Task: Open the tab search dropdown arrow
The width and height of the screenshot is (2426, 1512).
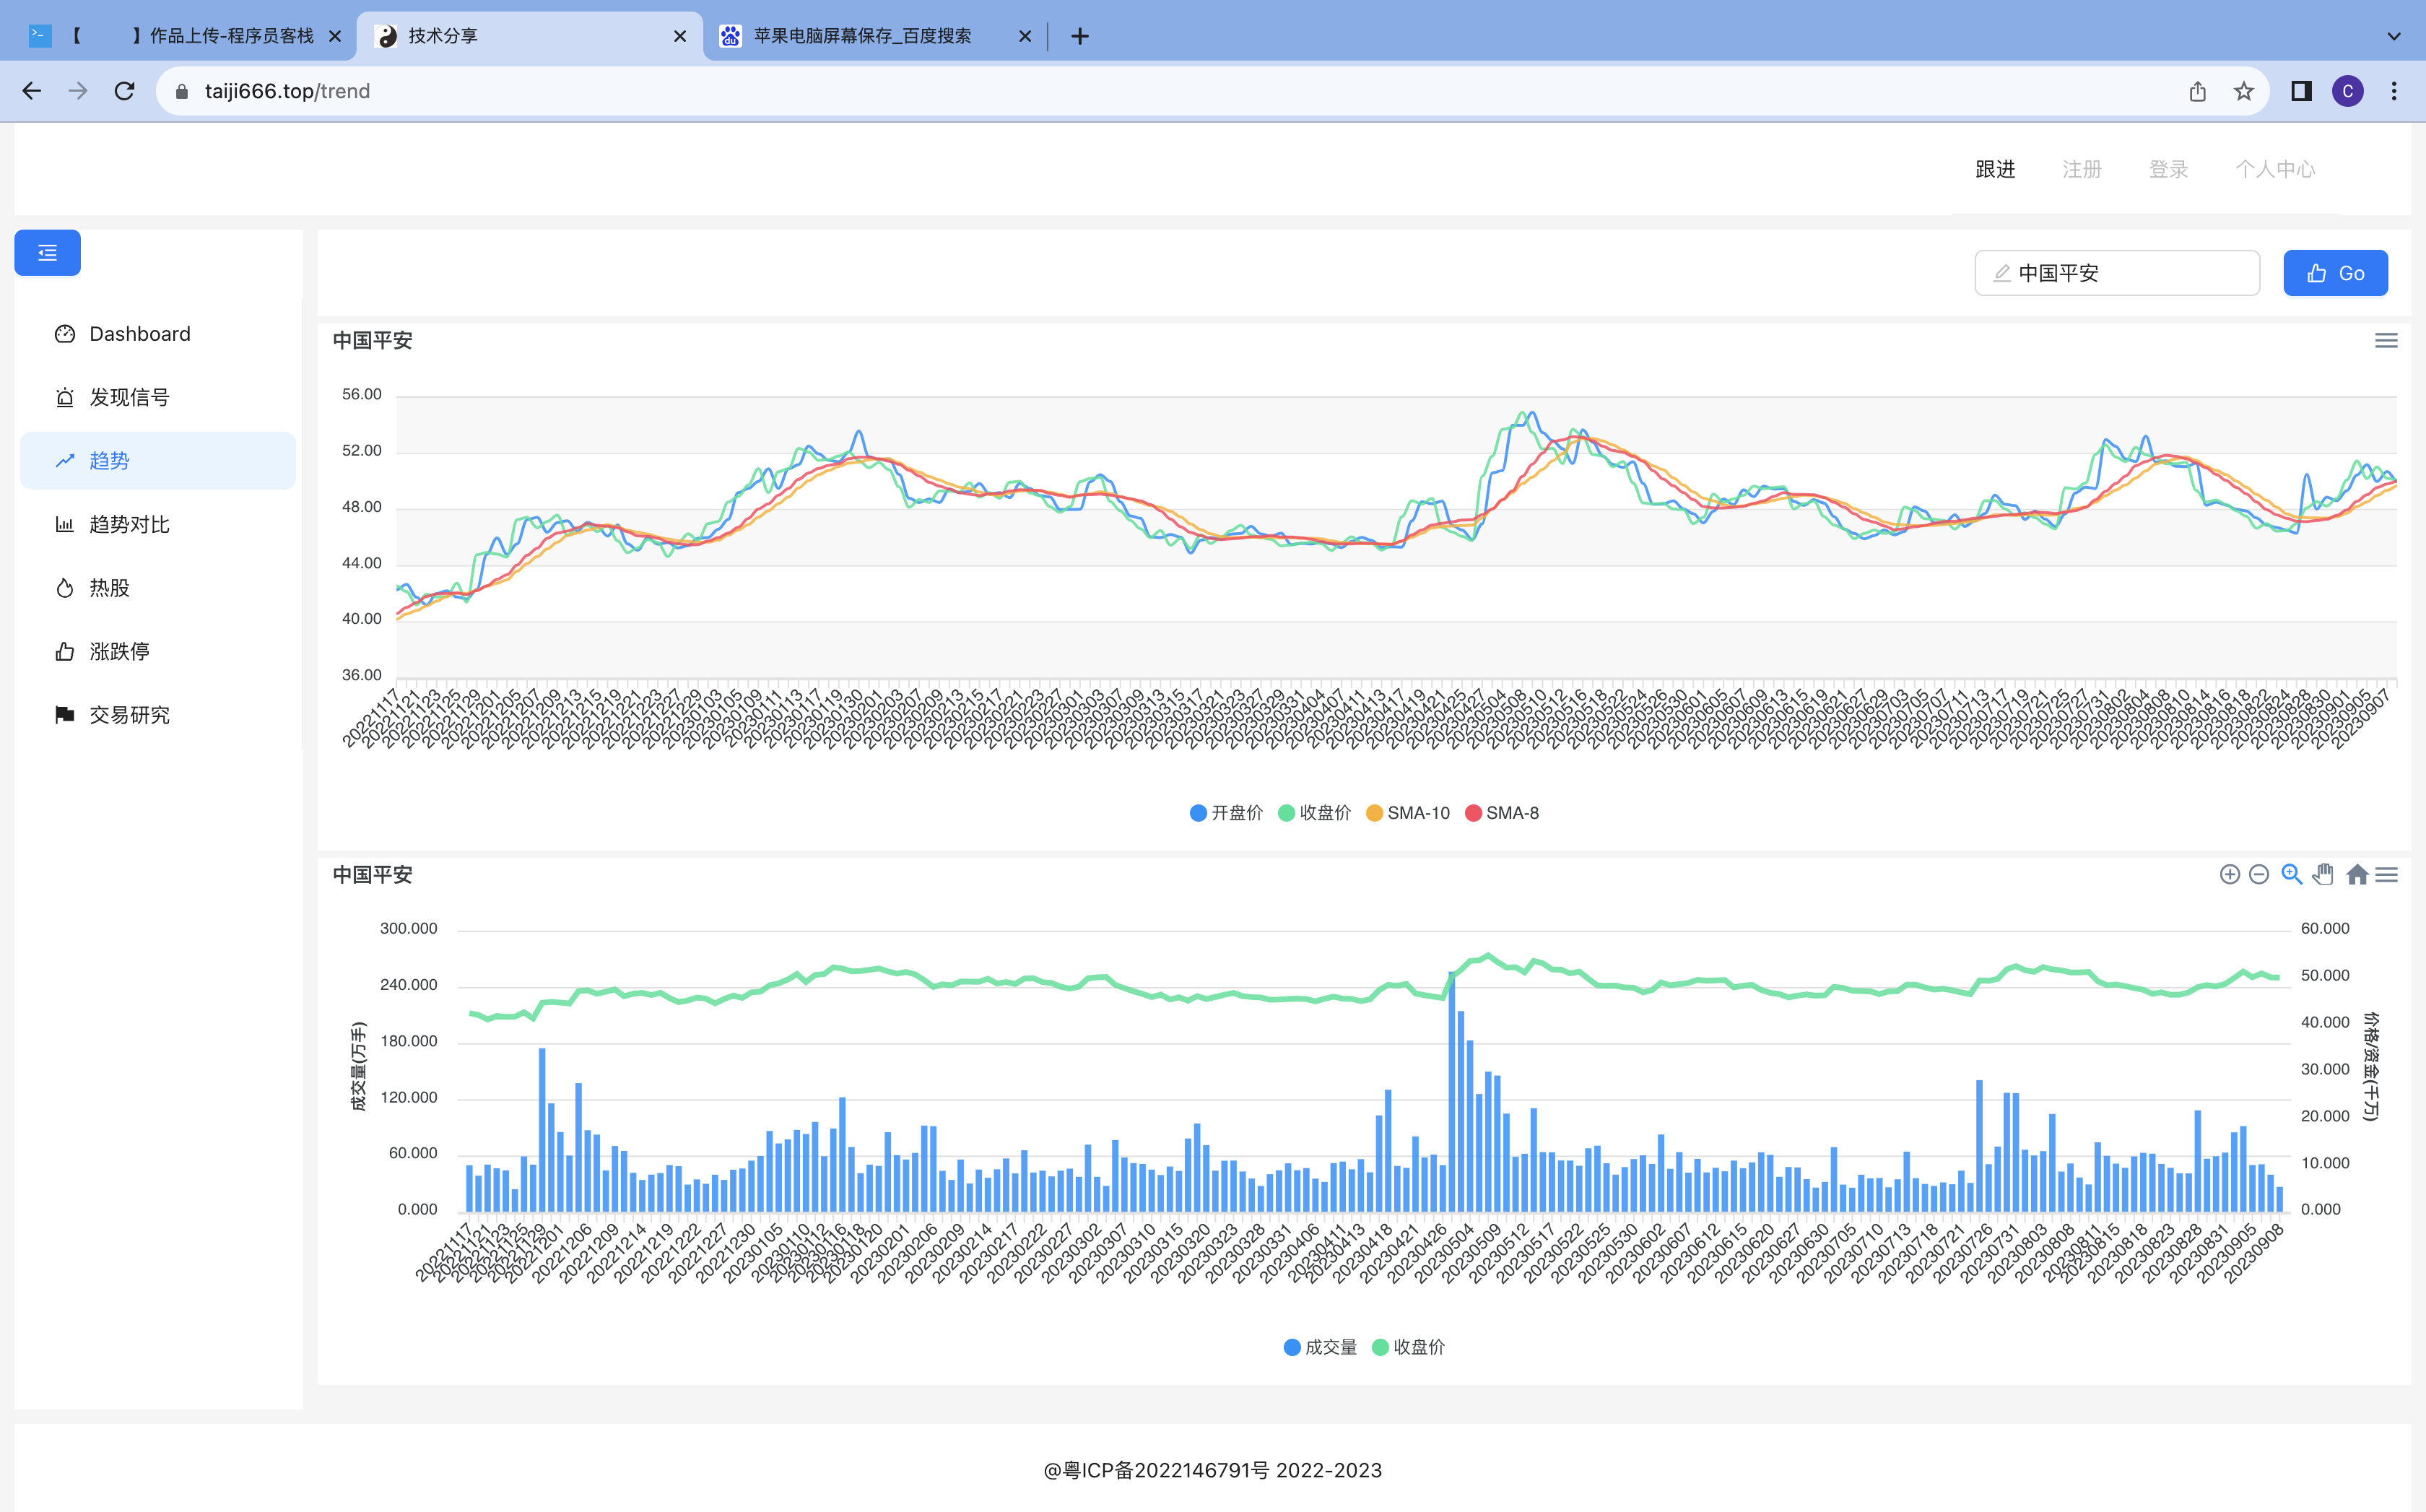Action: (x=2393, y=36)
